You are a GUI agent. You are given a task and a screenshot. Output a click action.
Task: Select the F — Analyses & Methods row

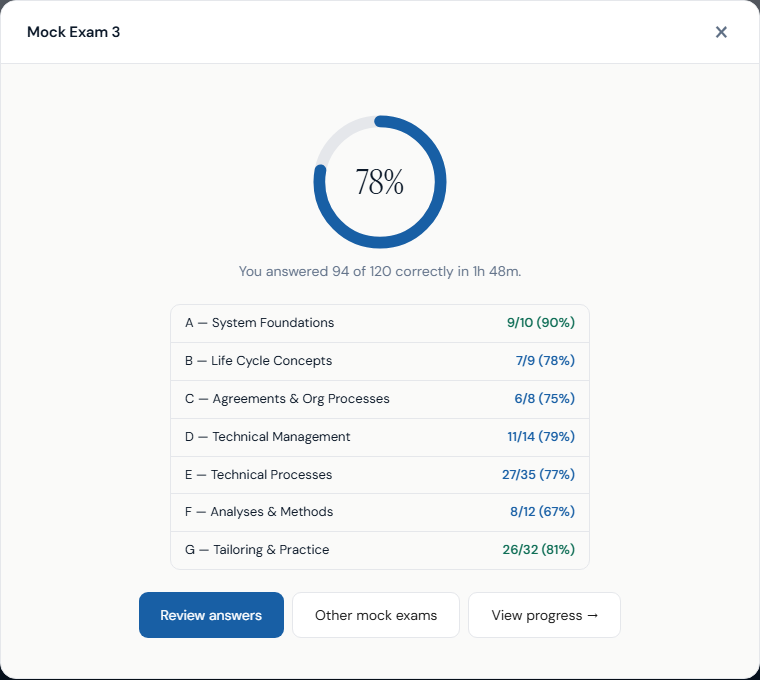coord(380,512)
